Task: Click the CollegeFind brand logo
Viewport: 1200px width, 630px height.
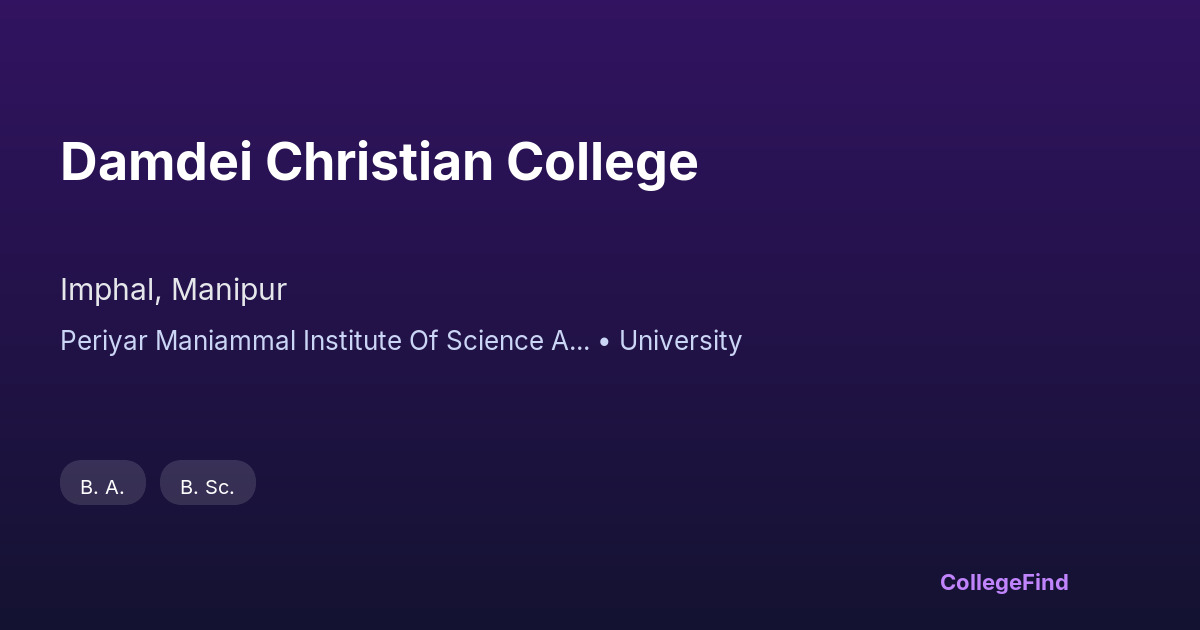Action: click(1003, 582)
